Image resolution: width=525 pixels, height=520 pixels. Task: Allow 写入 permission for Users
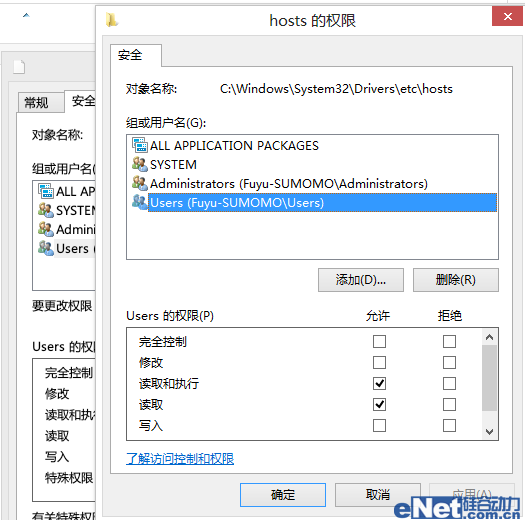(x=379, y=426)
